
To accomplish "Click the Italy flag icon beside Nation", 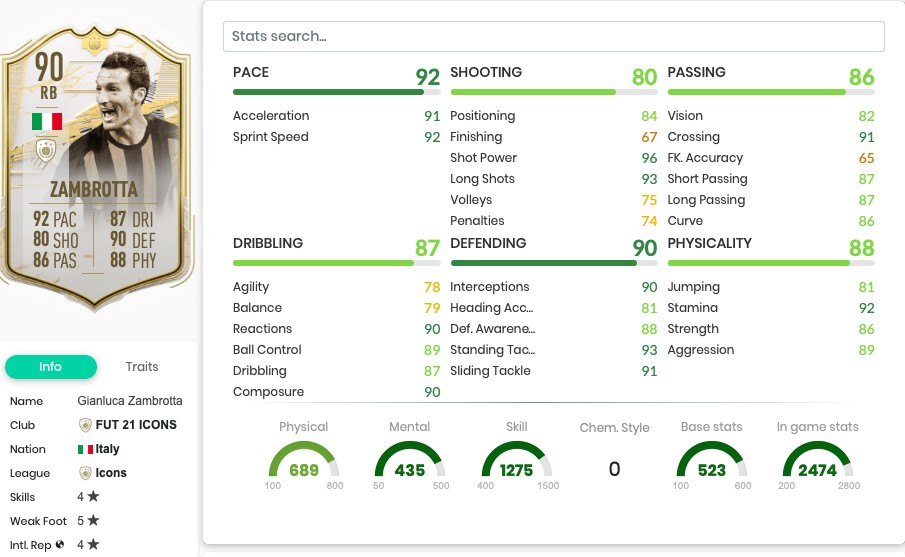I will 85,450.
